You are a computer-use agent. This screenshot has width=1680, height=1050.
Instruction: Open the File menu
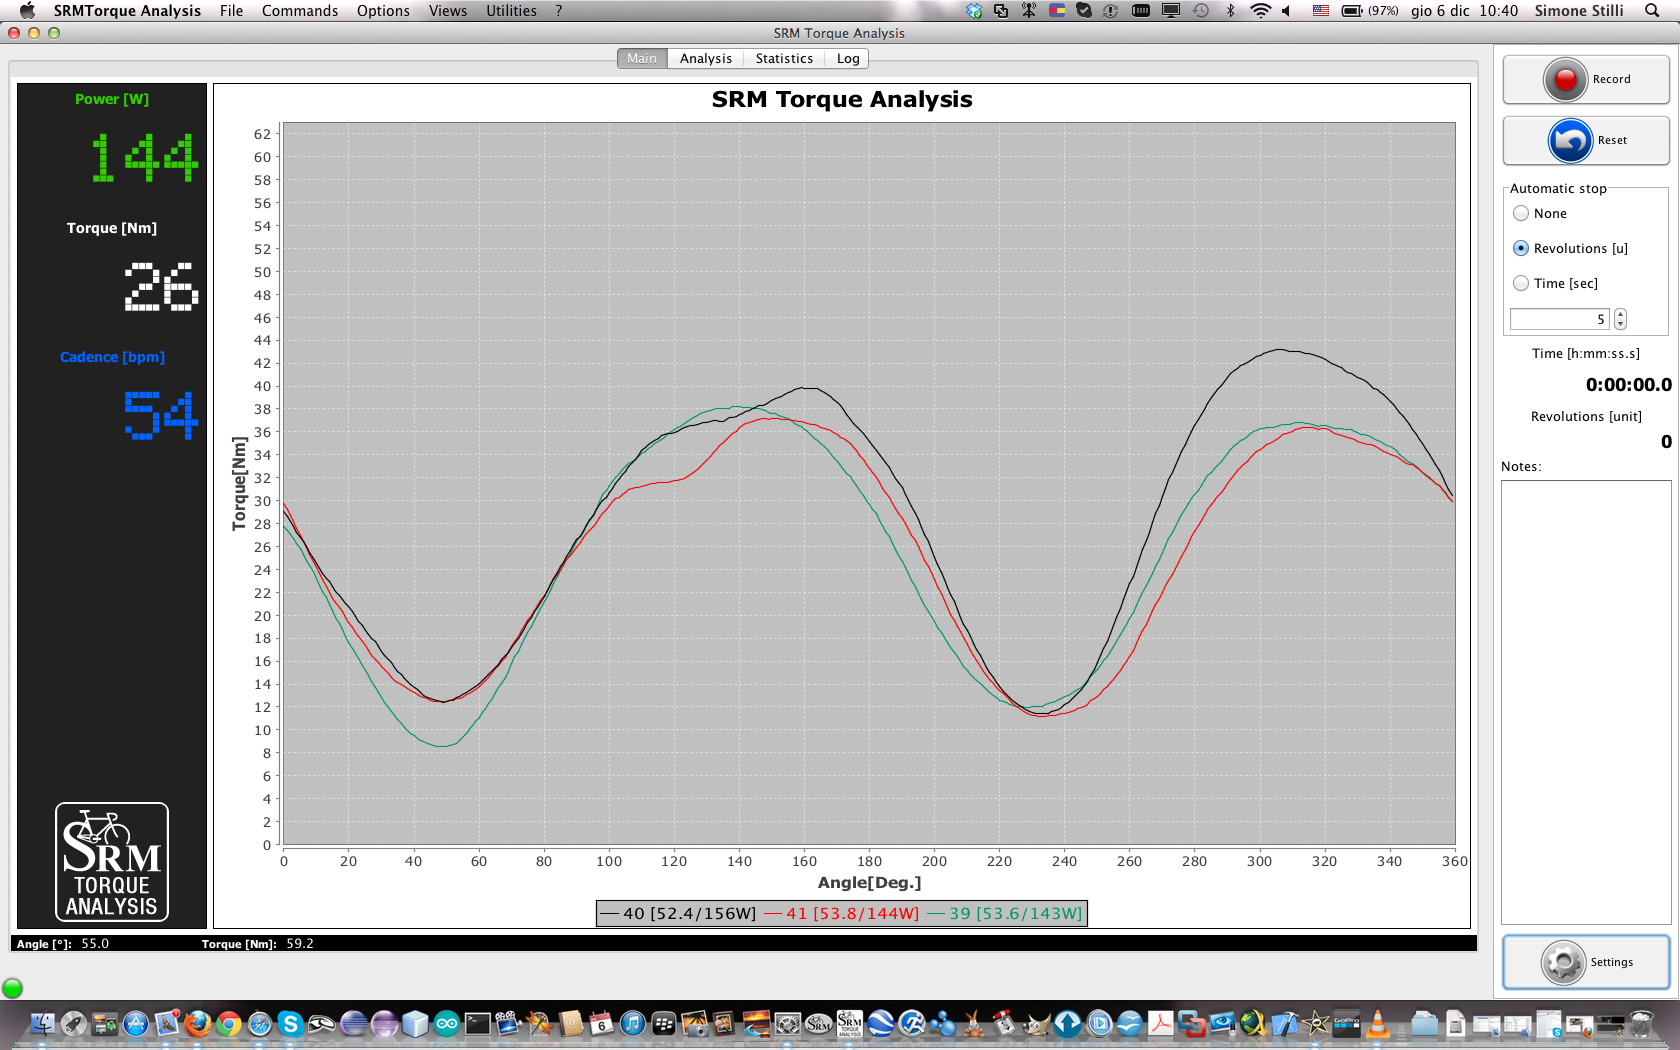[231, 11]
